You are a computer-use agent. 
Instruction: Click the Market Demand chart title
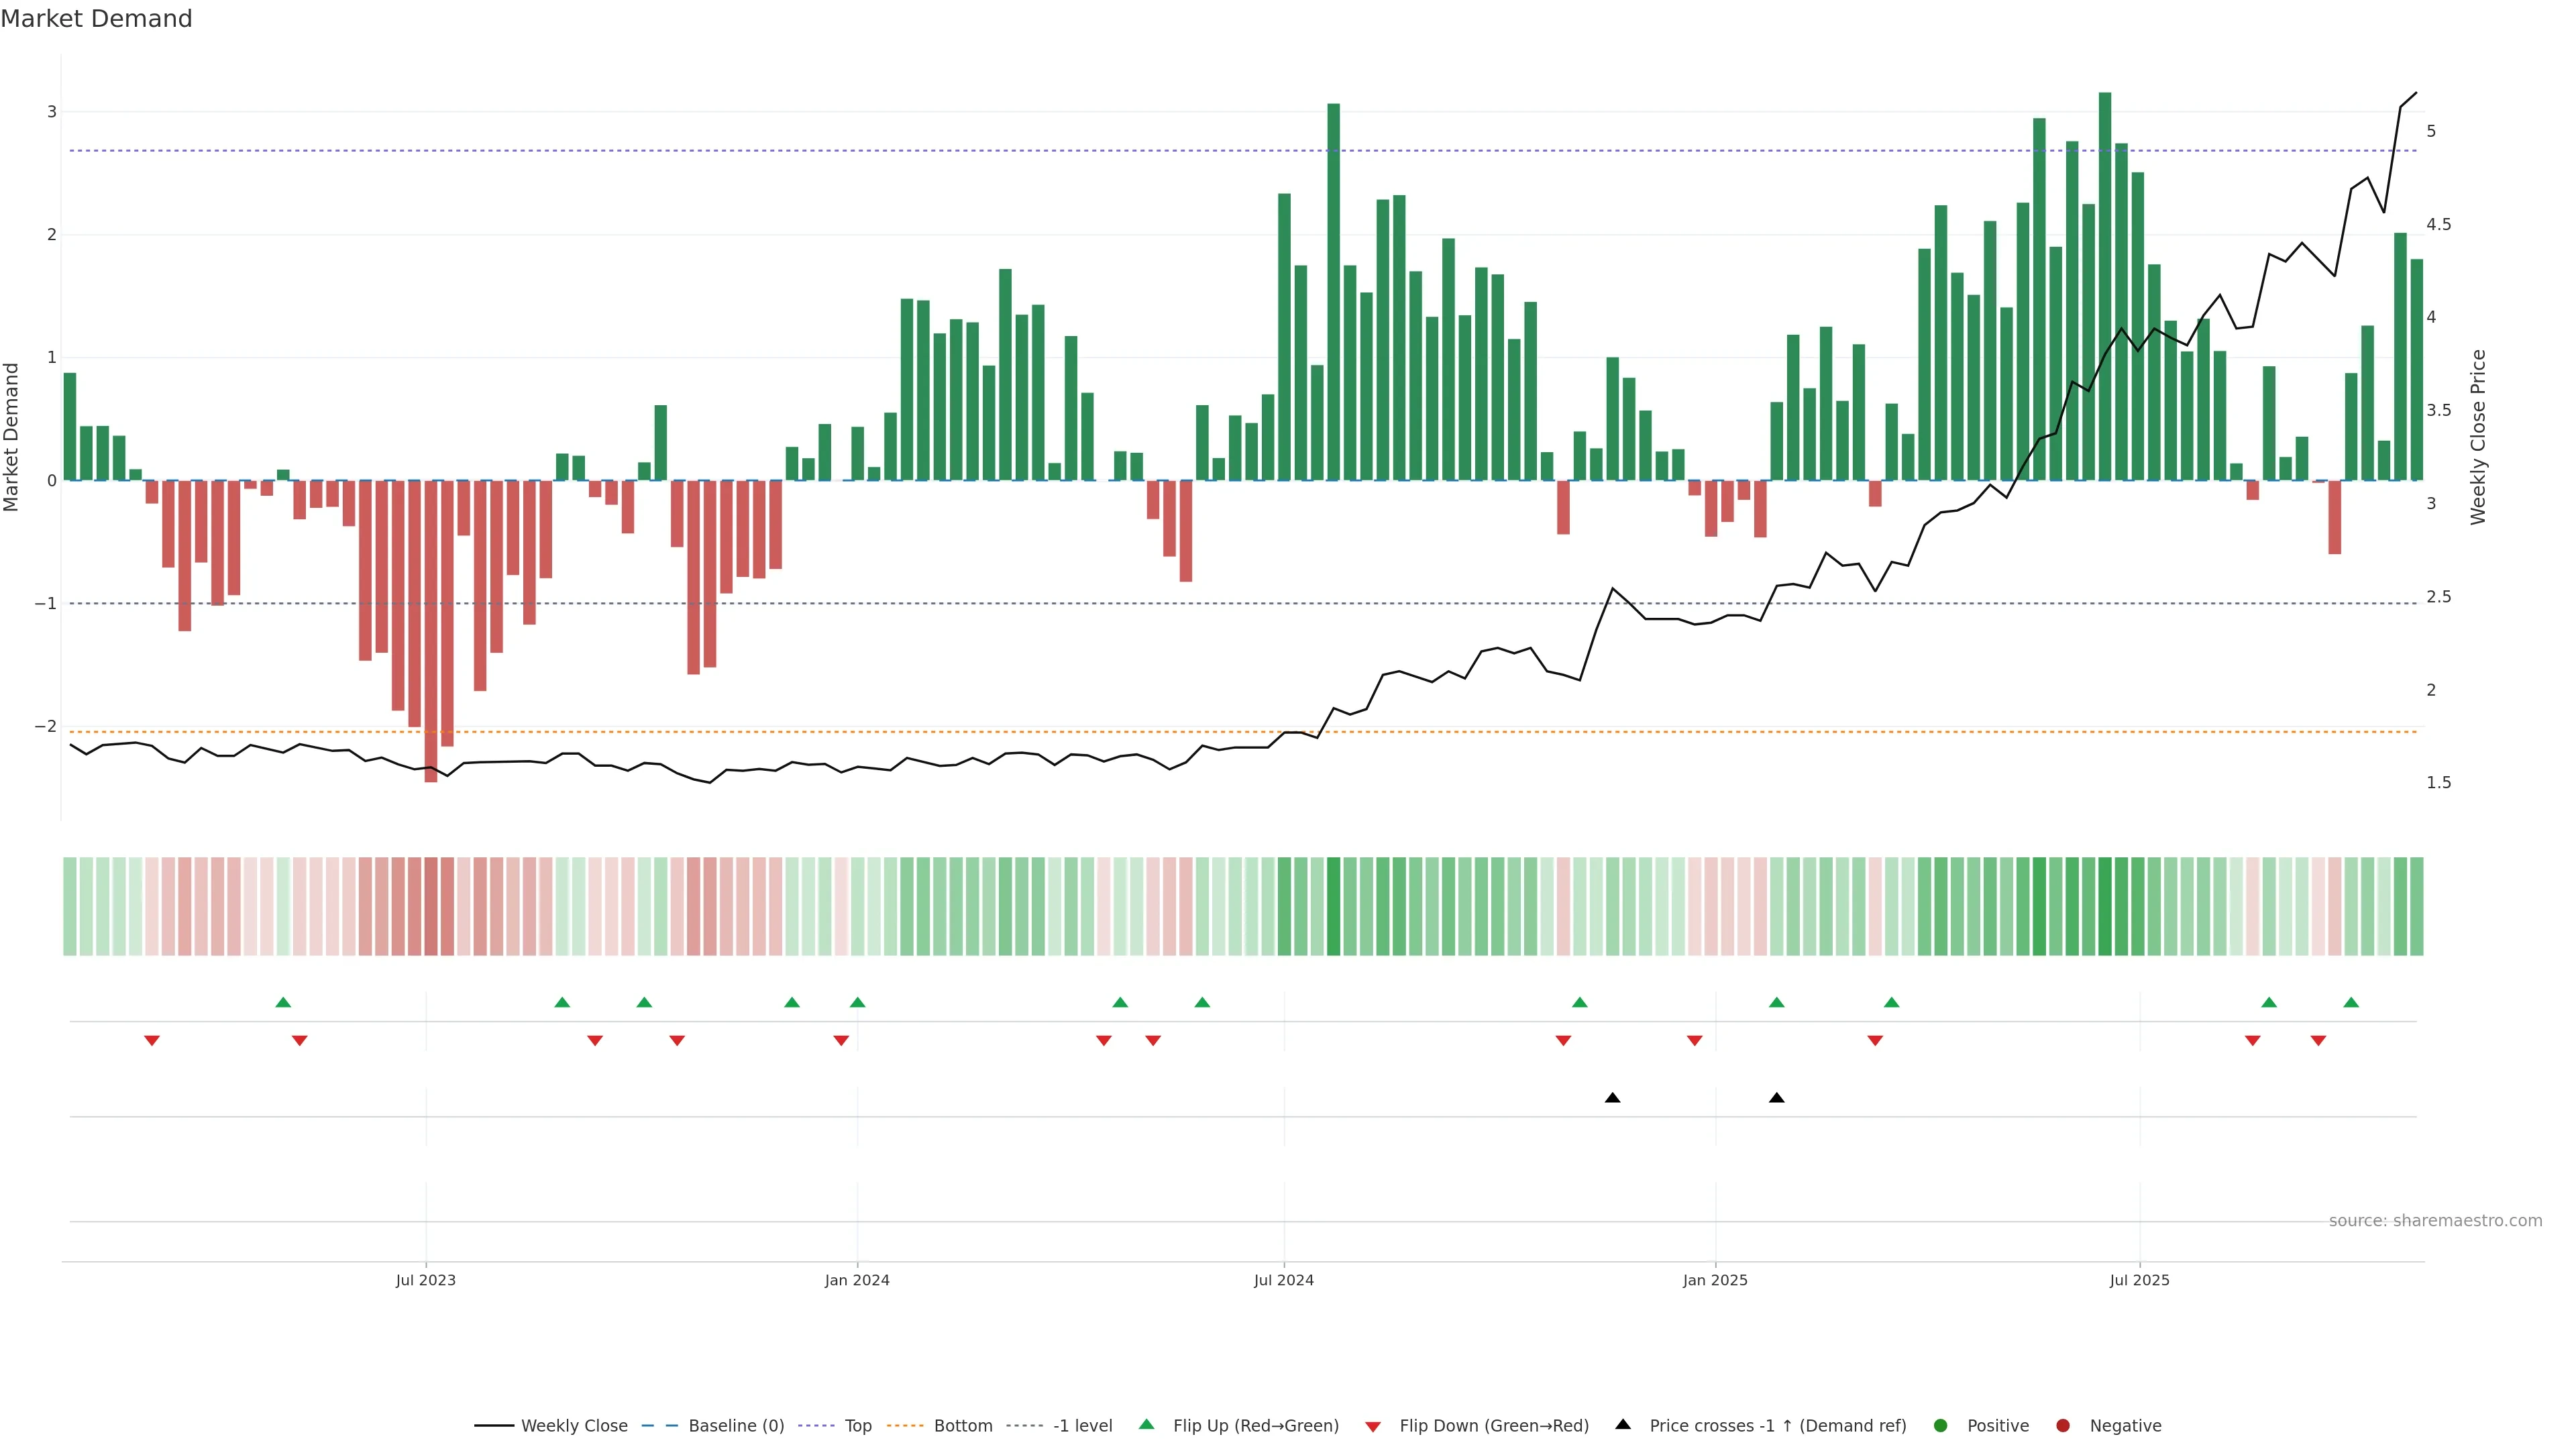pyautogui.click(x=97, y=19)
